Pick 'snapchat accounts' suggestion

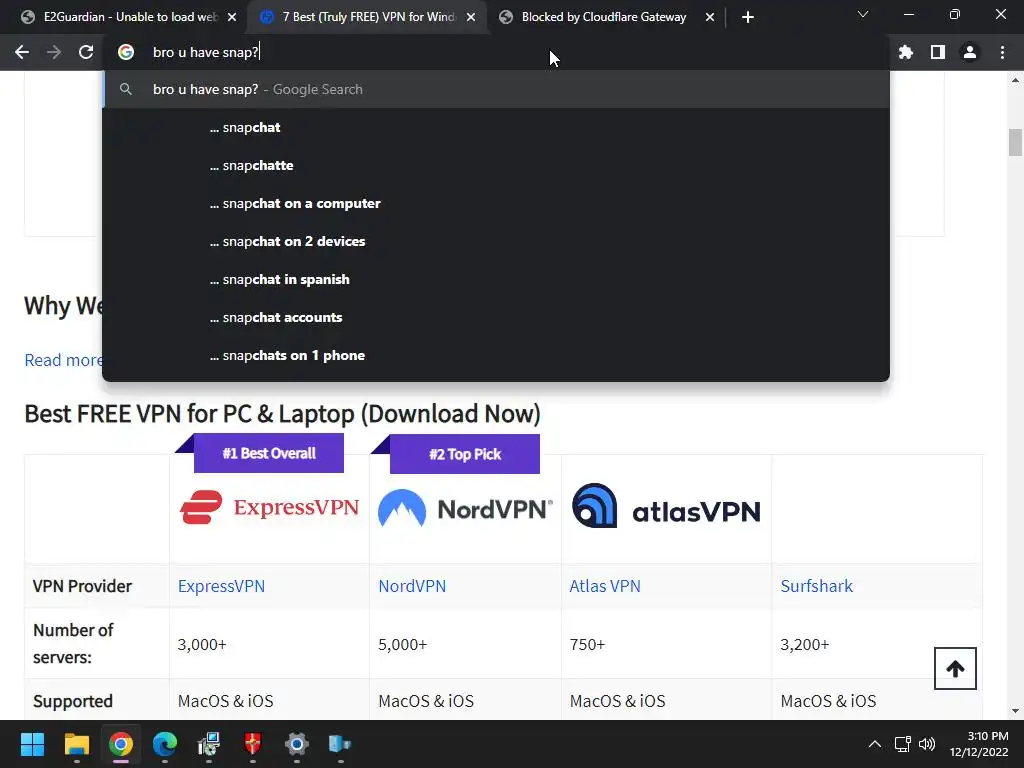[x=496, y=317]
